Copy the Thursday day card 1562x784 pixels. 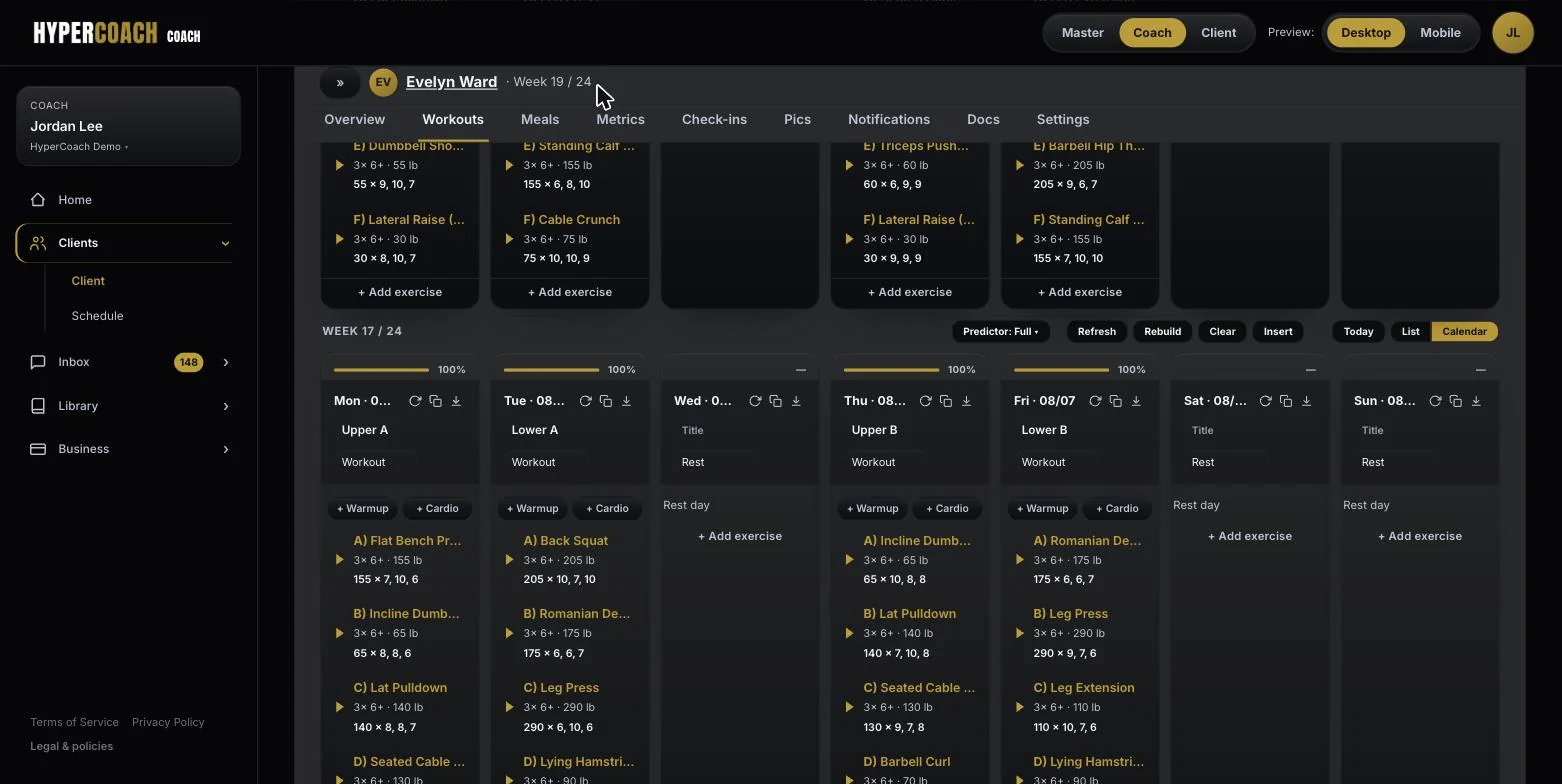click(946, 401)
